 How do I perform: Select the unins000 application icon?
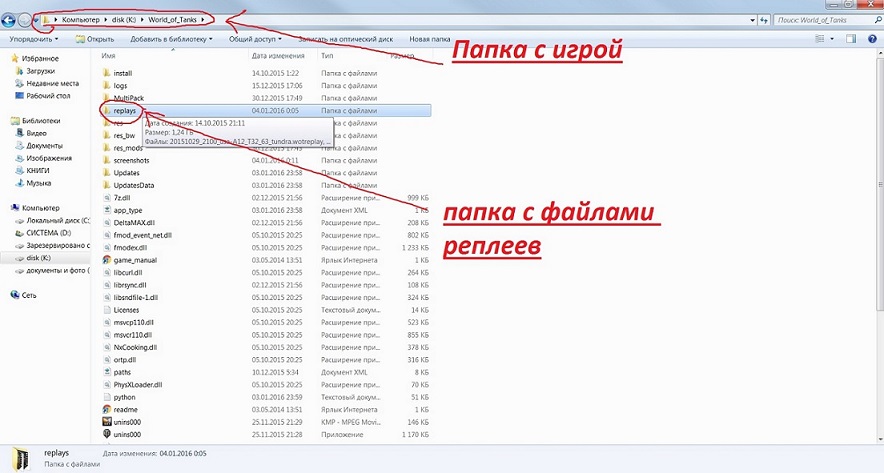pyautogui.click(x=107, y=434)
